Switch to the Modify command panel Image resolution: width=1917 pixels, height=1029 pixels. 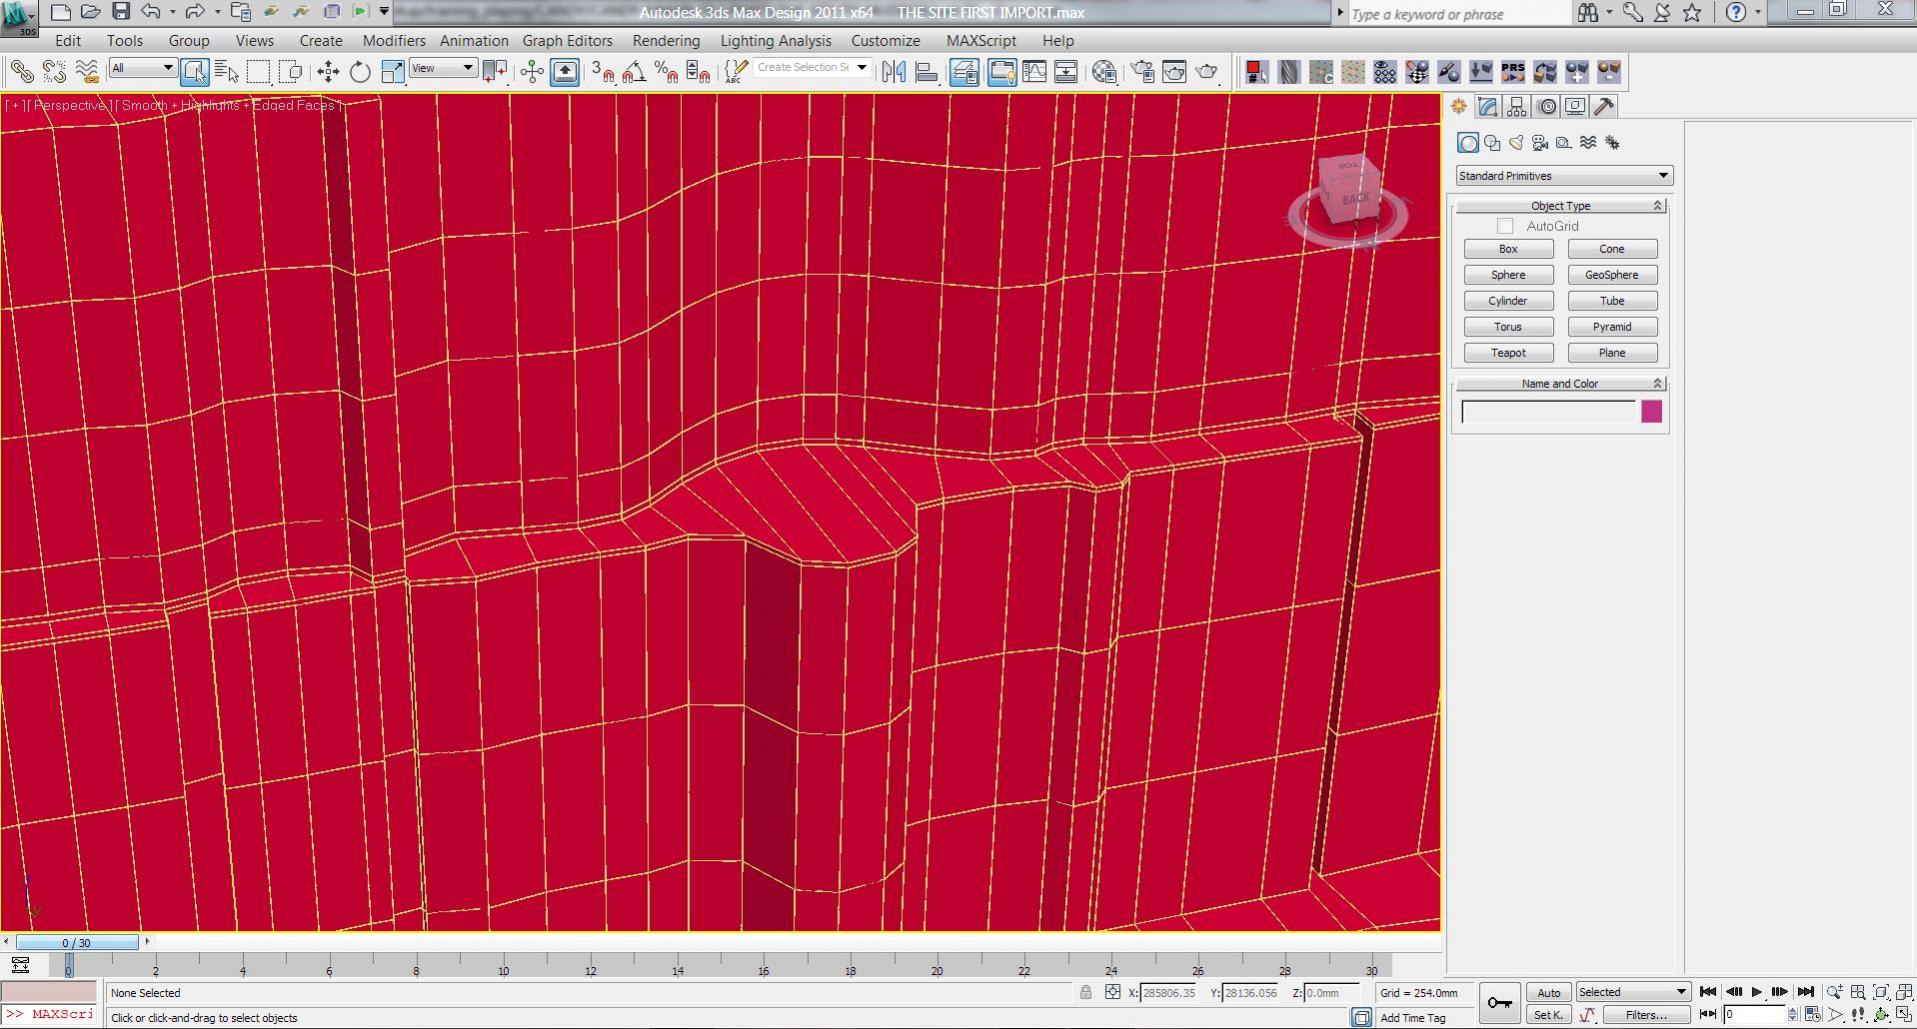pyautogui.click(x=1487, y=106)
